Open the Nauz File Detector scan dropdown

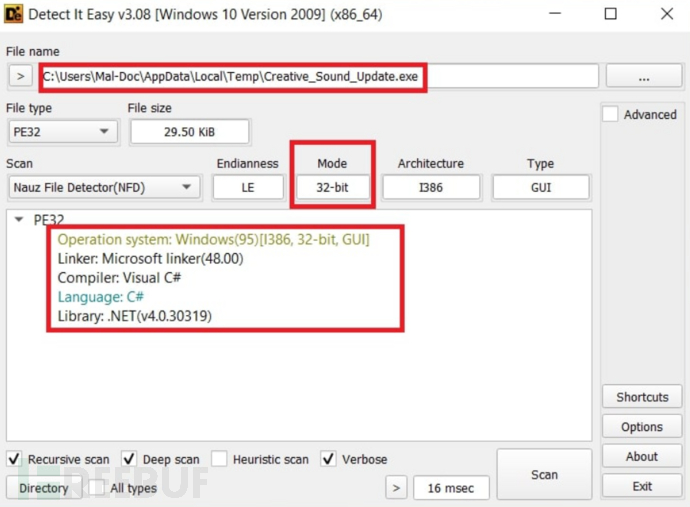pos(104,187)
